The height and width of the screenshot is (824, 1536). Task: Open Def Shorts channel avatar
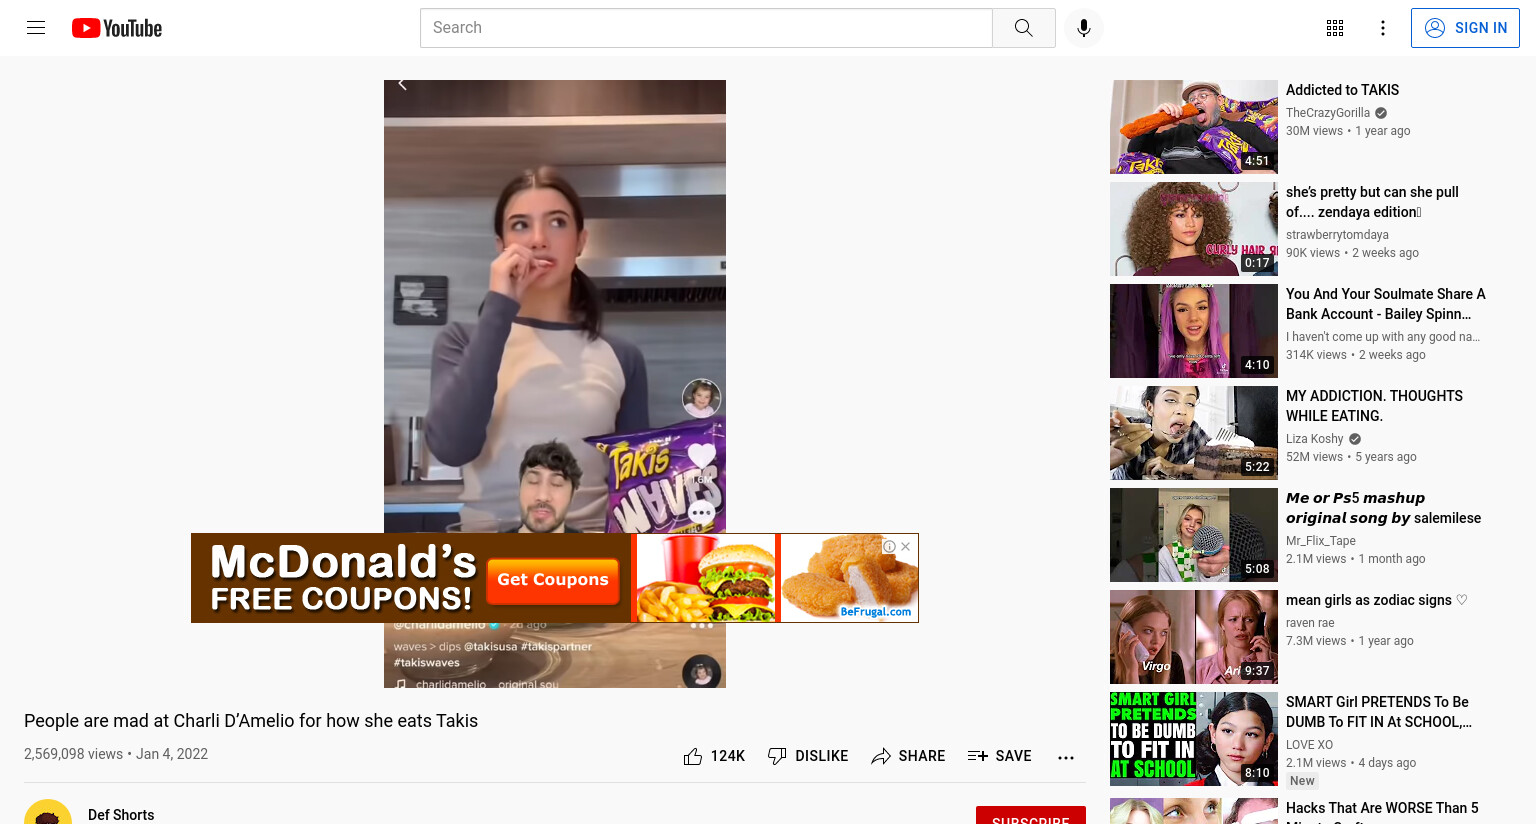48,814
